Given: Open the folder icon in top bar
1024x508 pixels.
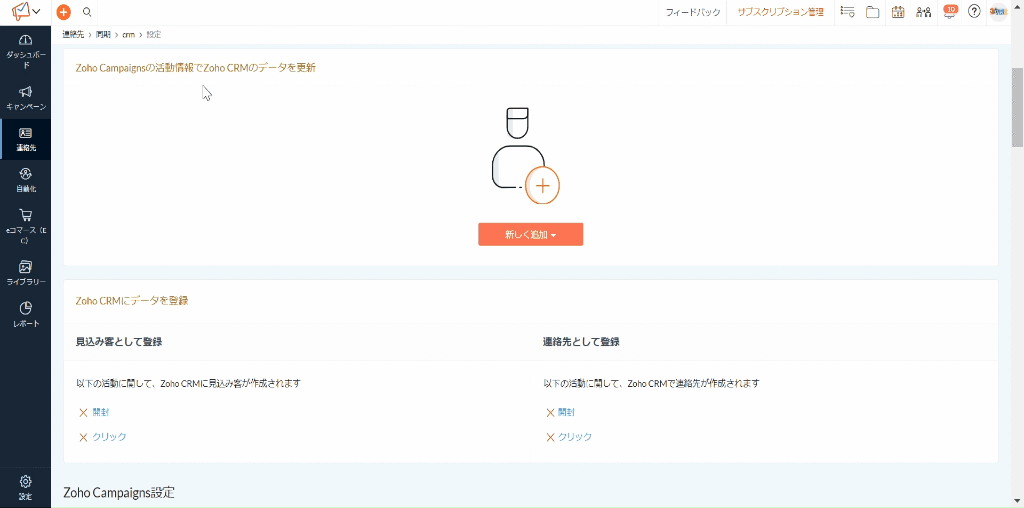Looking at the screenshot, I should pos(872,12).
